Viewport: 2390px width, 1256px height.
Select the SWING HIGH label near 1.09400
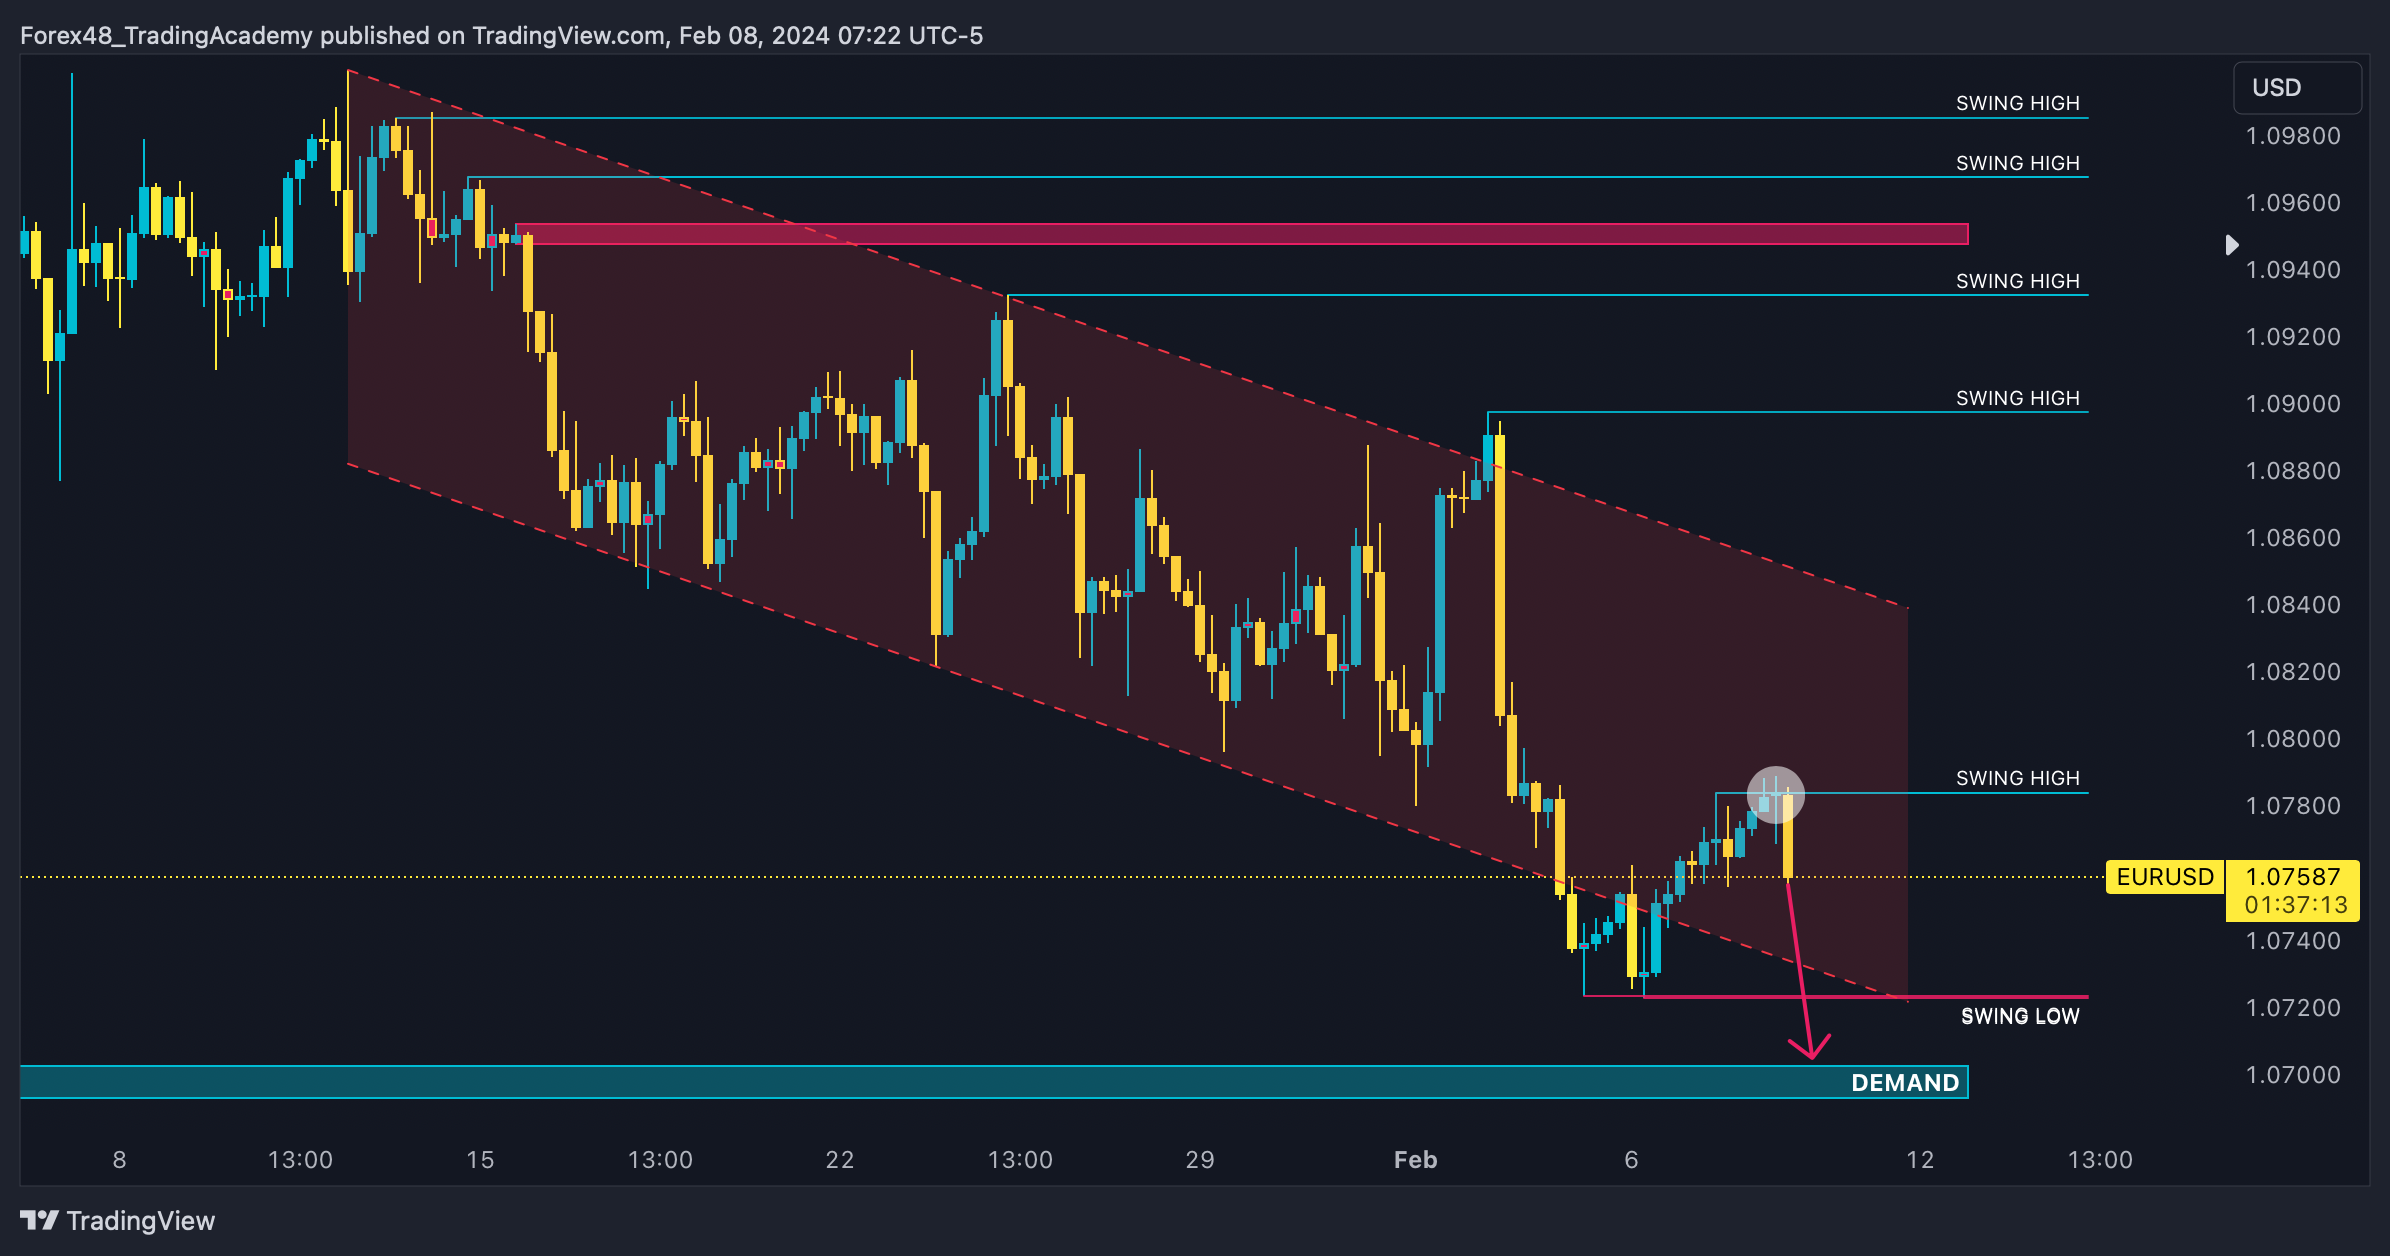coord(2018,281)
